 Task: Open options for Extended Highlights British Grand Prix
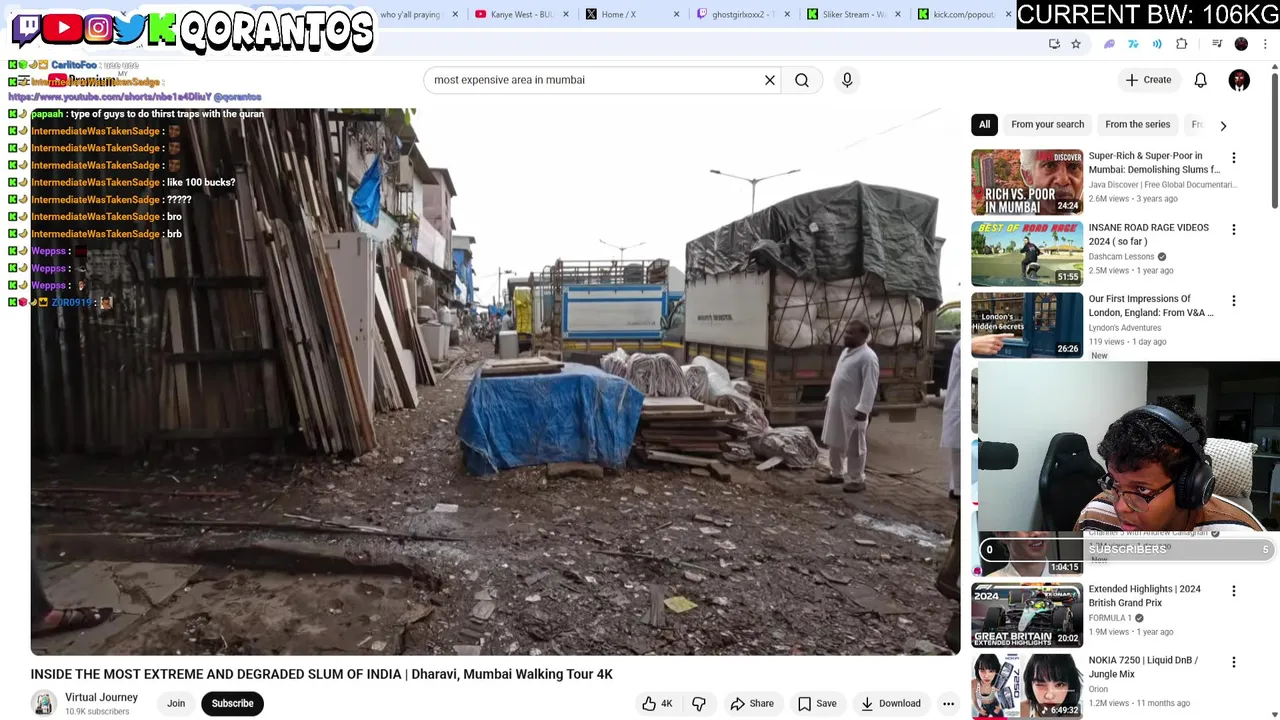1233,591
